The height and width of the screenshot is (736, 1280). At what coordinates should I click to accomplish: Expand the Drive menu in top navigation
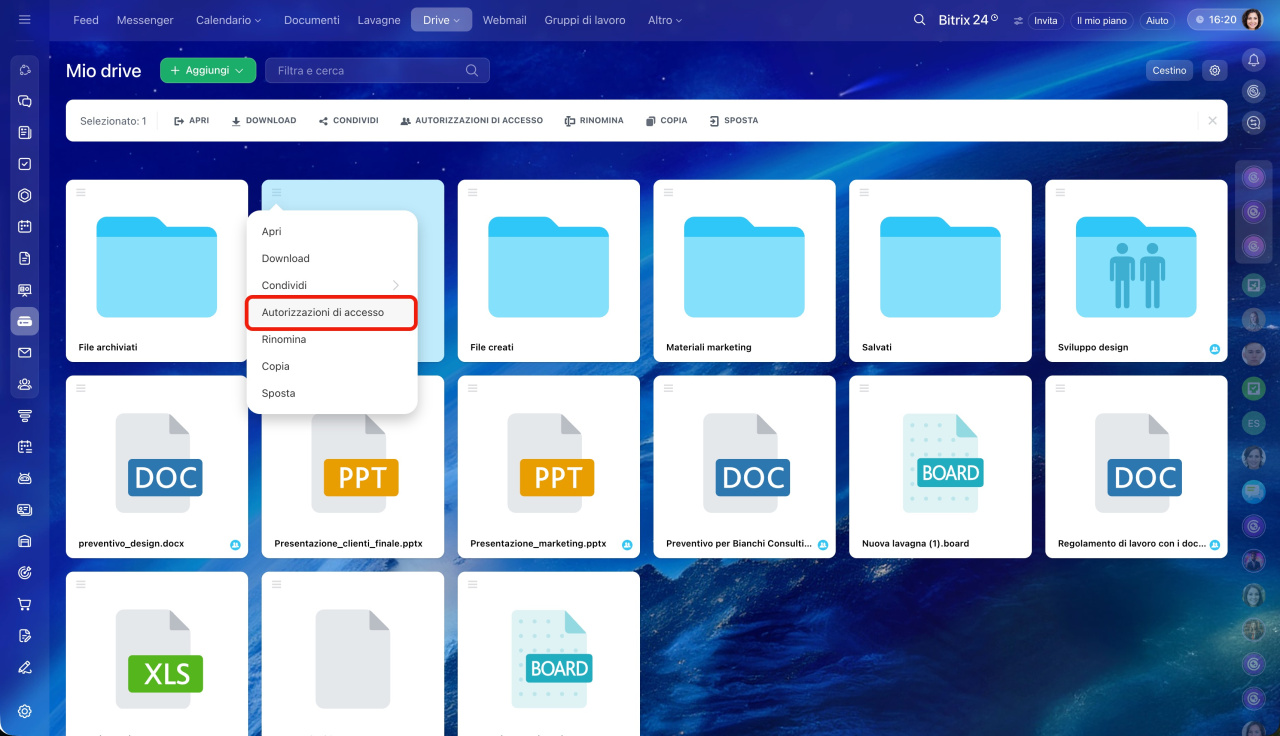441,20
